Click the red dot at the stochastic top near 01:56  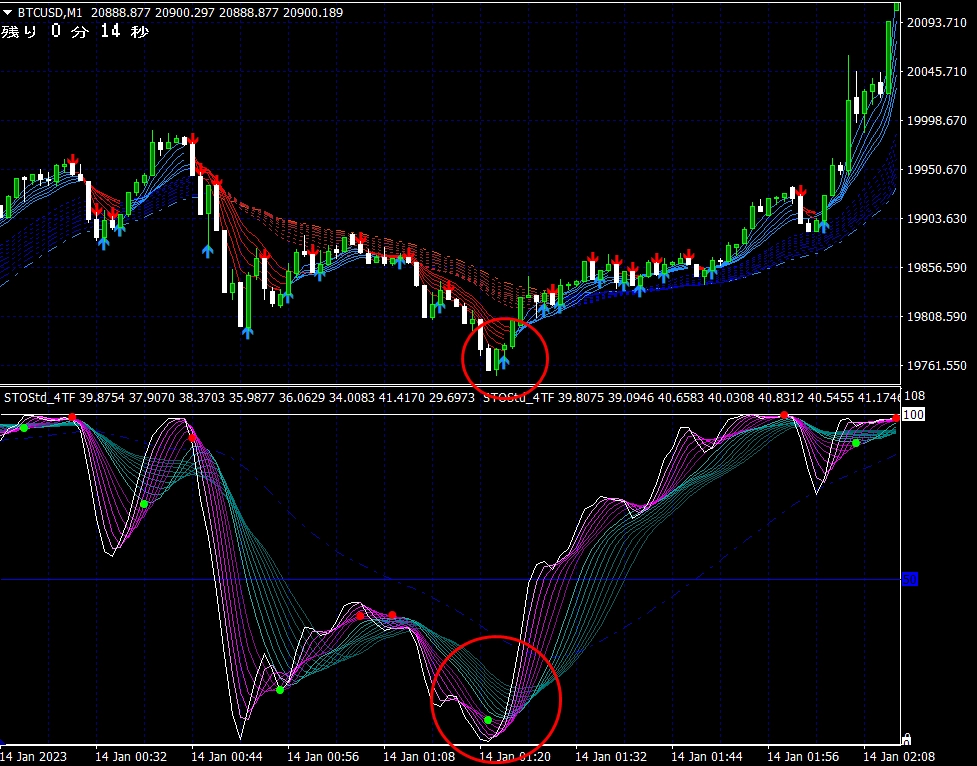[785, 415]
